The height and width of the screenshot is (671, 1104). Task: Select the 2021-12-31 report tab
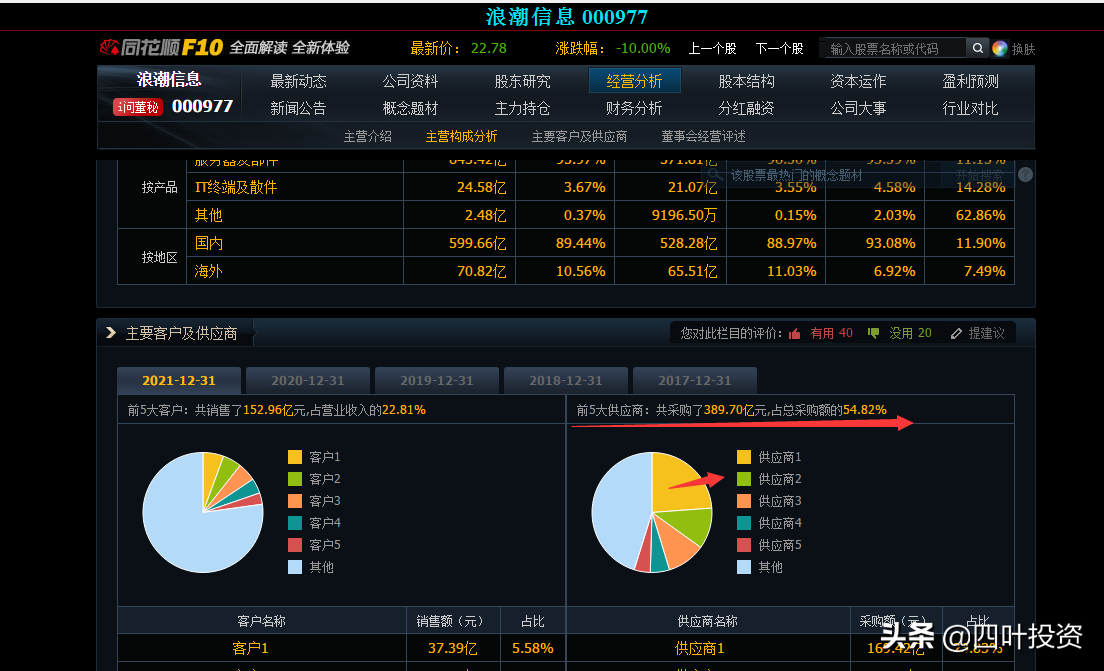(x=179, y=380)
